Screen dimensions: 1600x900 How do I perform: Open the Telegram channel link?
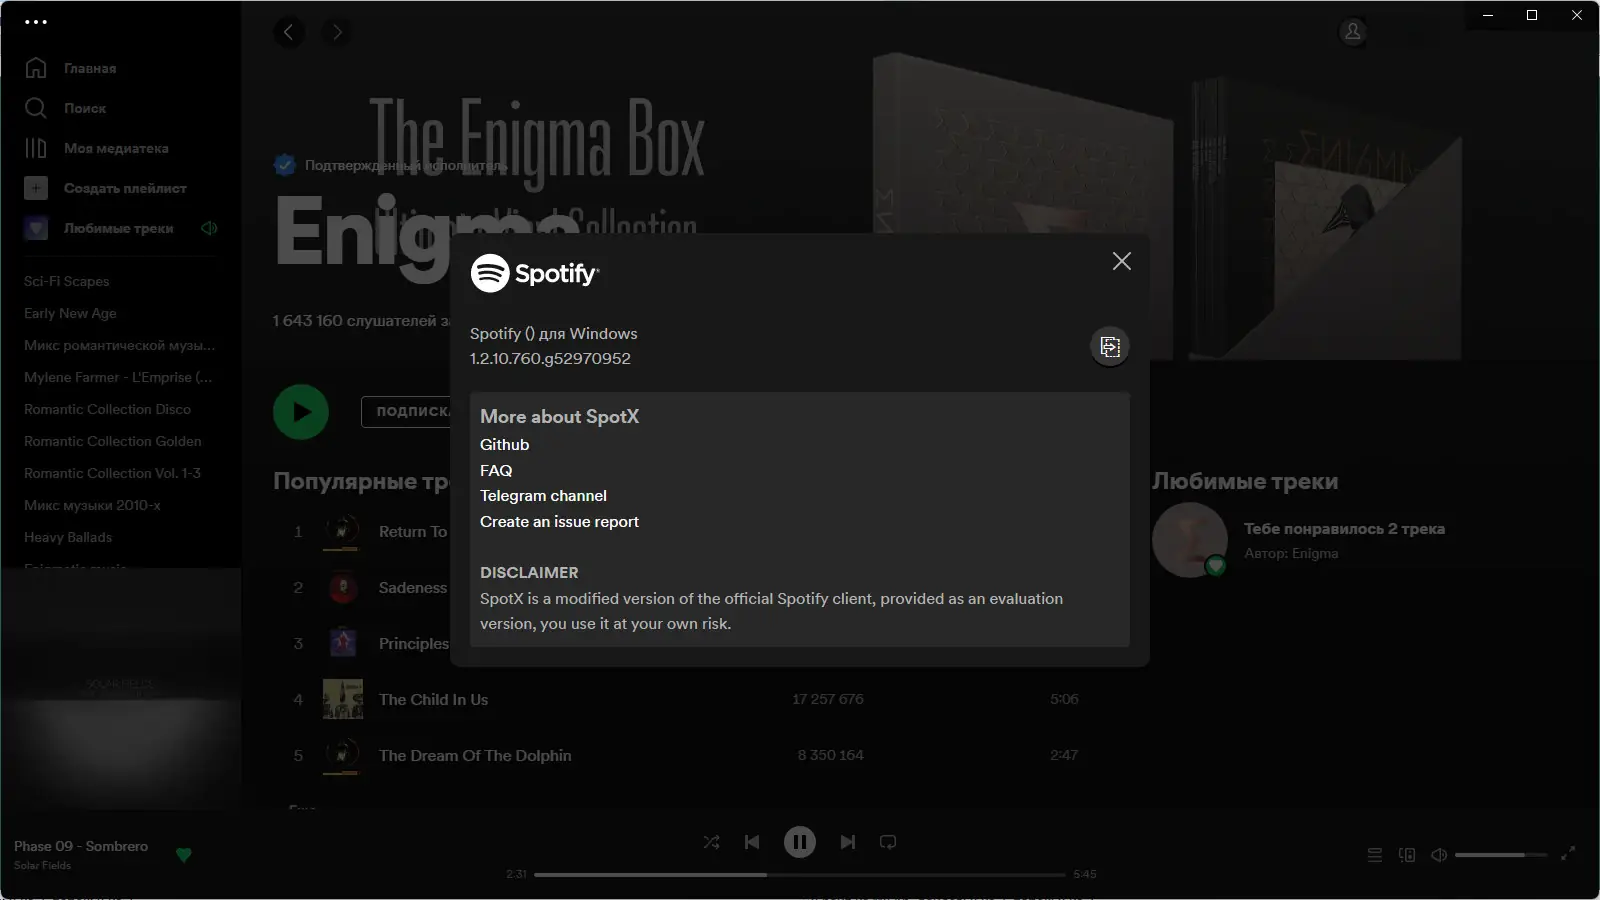(x=543, y=496)
